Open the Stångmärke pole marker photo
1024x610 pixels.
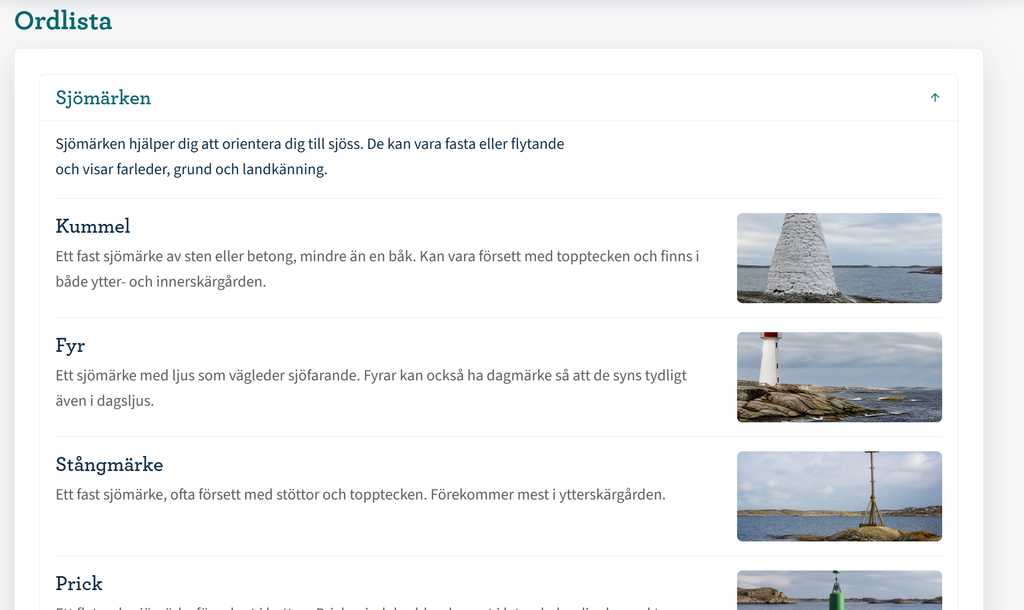coord(839,496)
